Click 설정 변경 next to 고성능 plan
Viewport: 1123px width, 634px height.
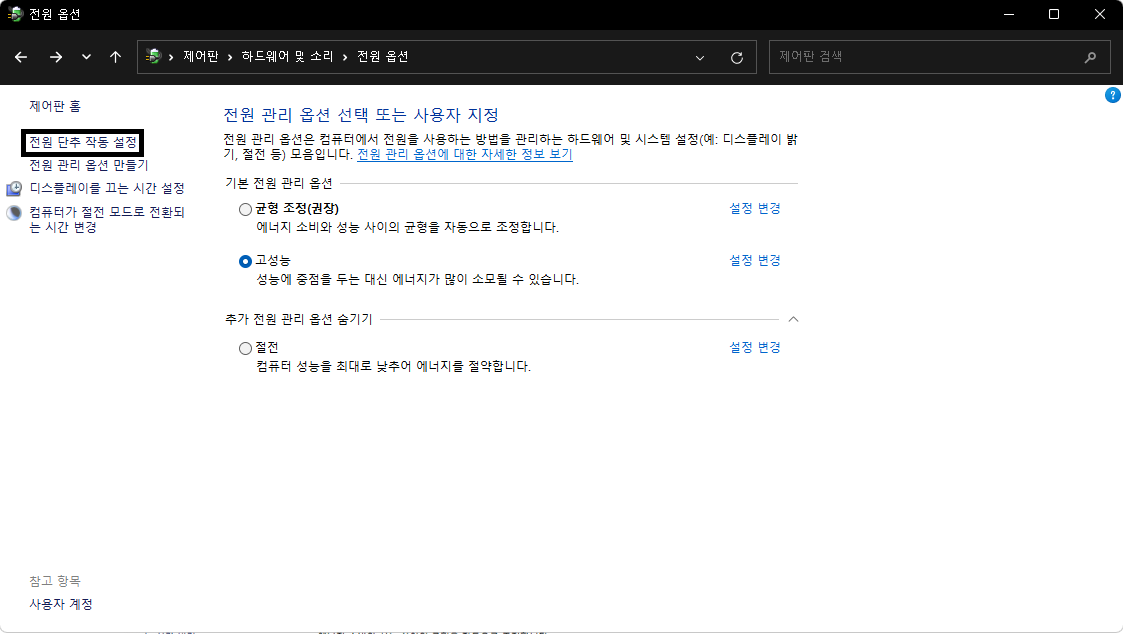(x=753, y=260)
